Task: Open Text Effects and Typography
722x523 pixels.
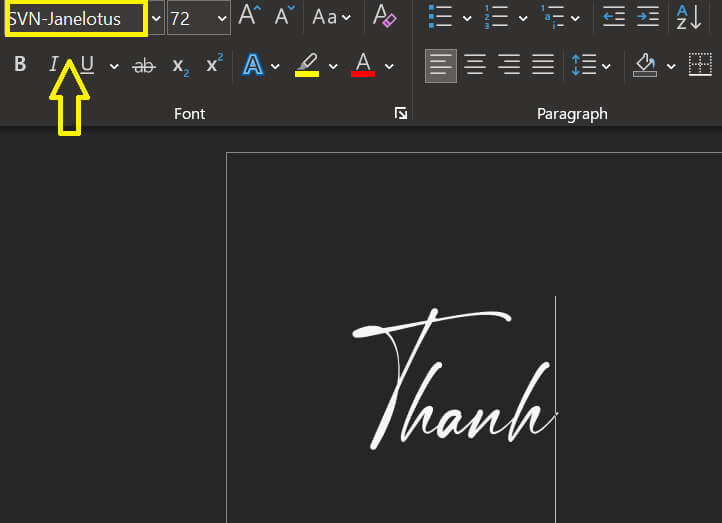Action: [254, 66]
